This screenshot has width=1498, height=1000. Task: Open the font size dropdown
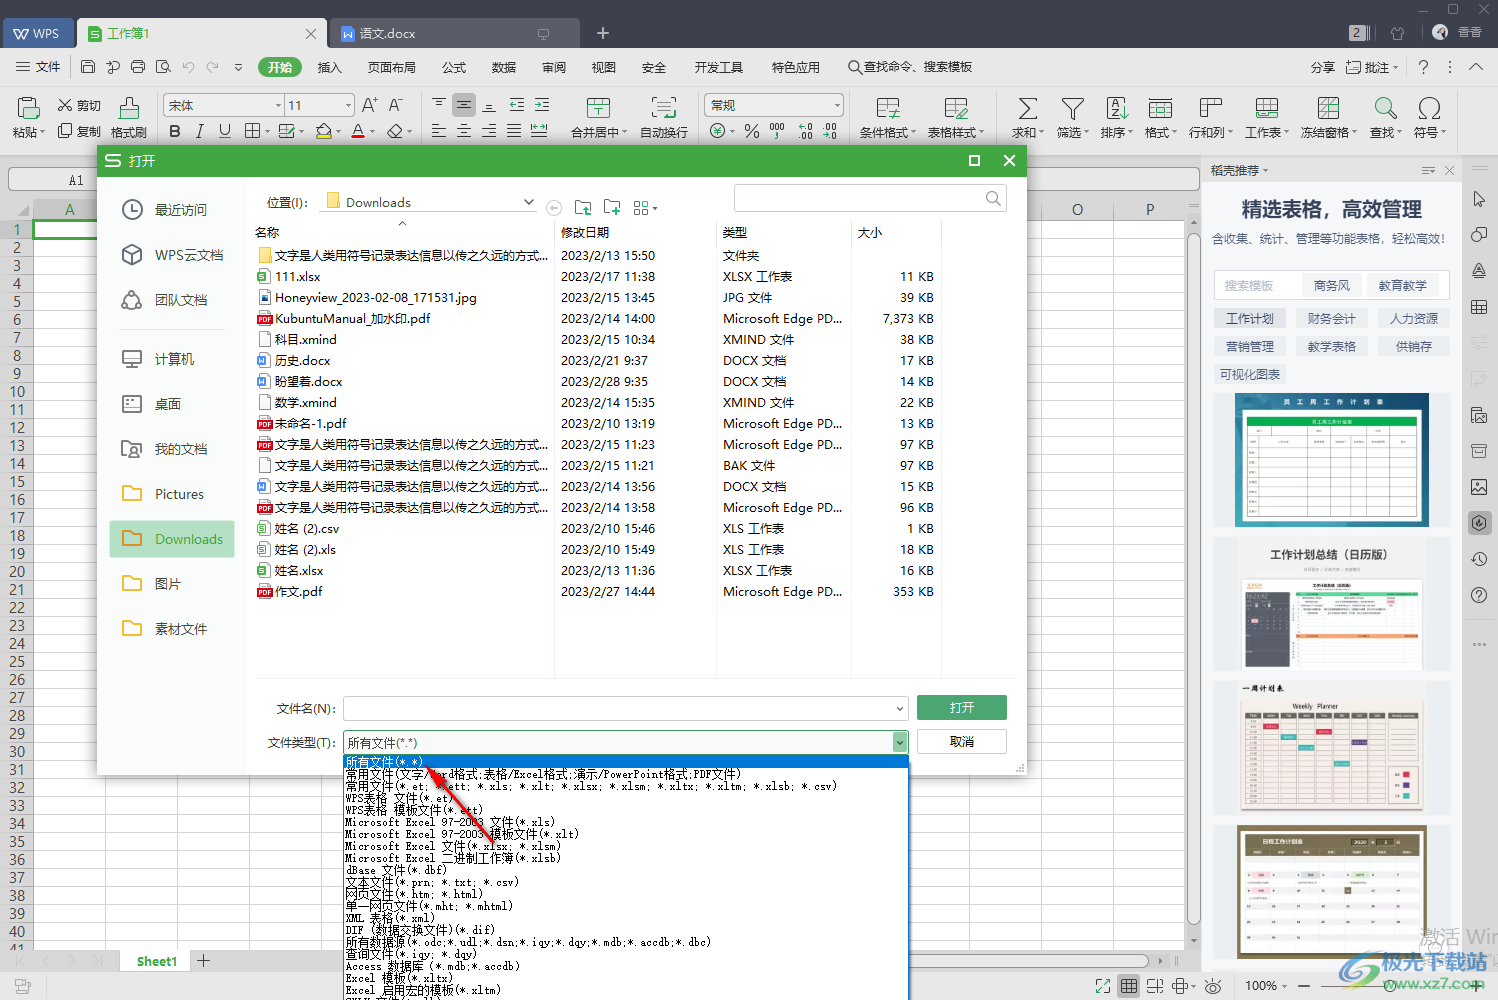click(x=348, y=105)
